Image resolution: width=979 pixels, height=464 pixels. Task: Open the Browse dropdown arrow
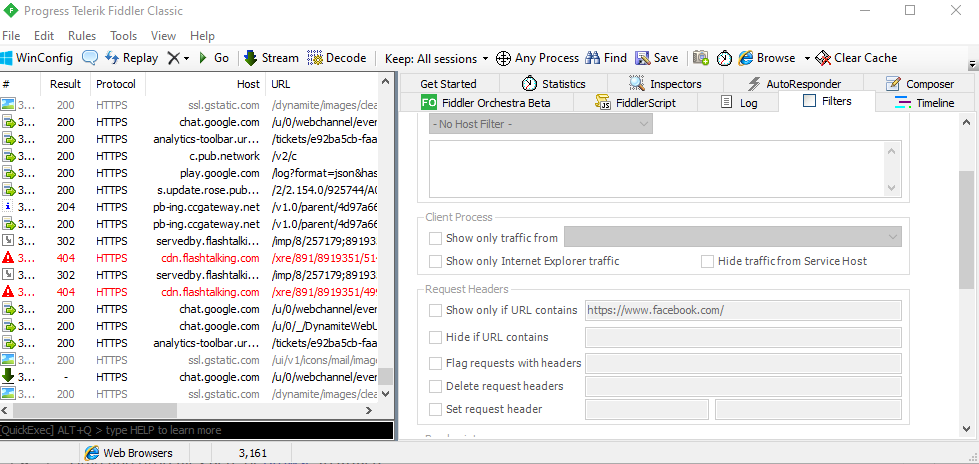(x=807, y=59)
